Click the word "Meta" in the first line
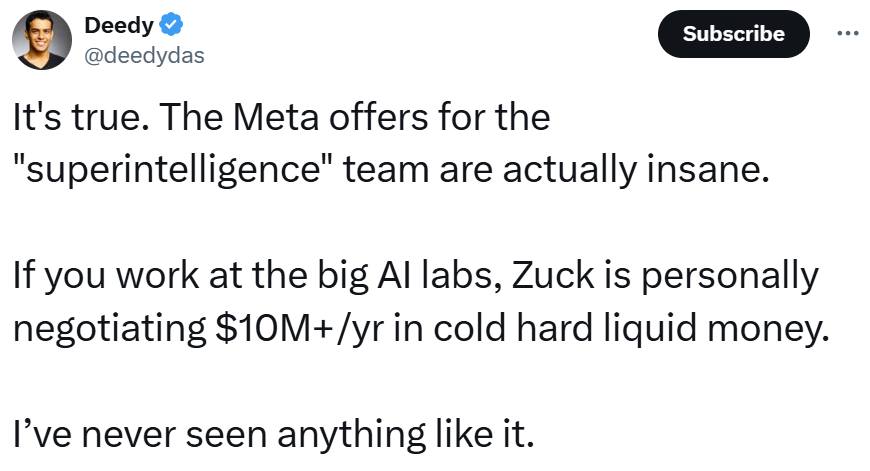This screenshot has height=471, width=870. point(276,117)
